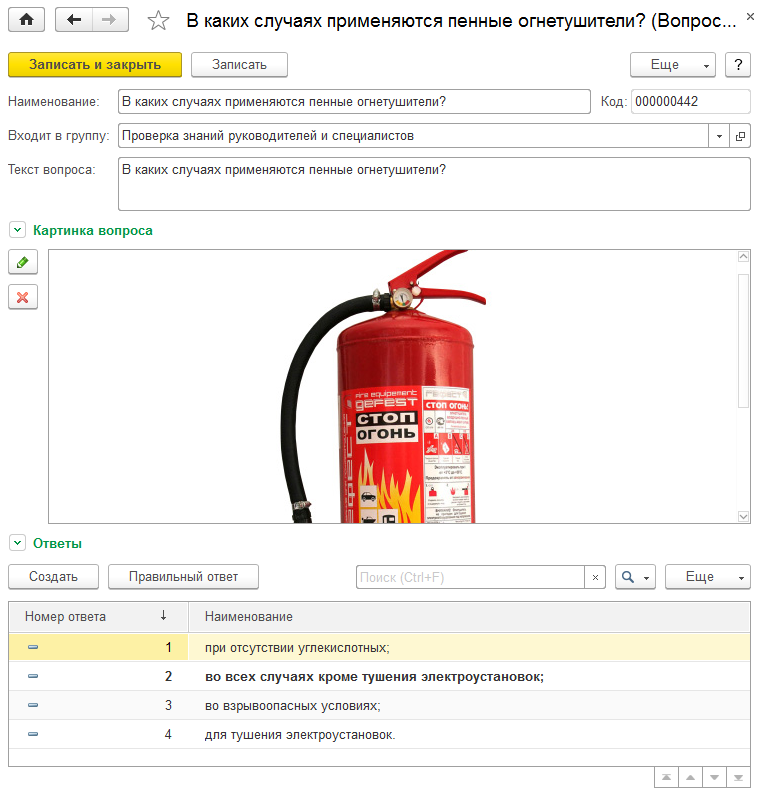This screenshot has height=793, width=760.
Task: Delete question picture with red cross
Action: [x=23, y=297]
